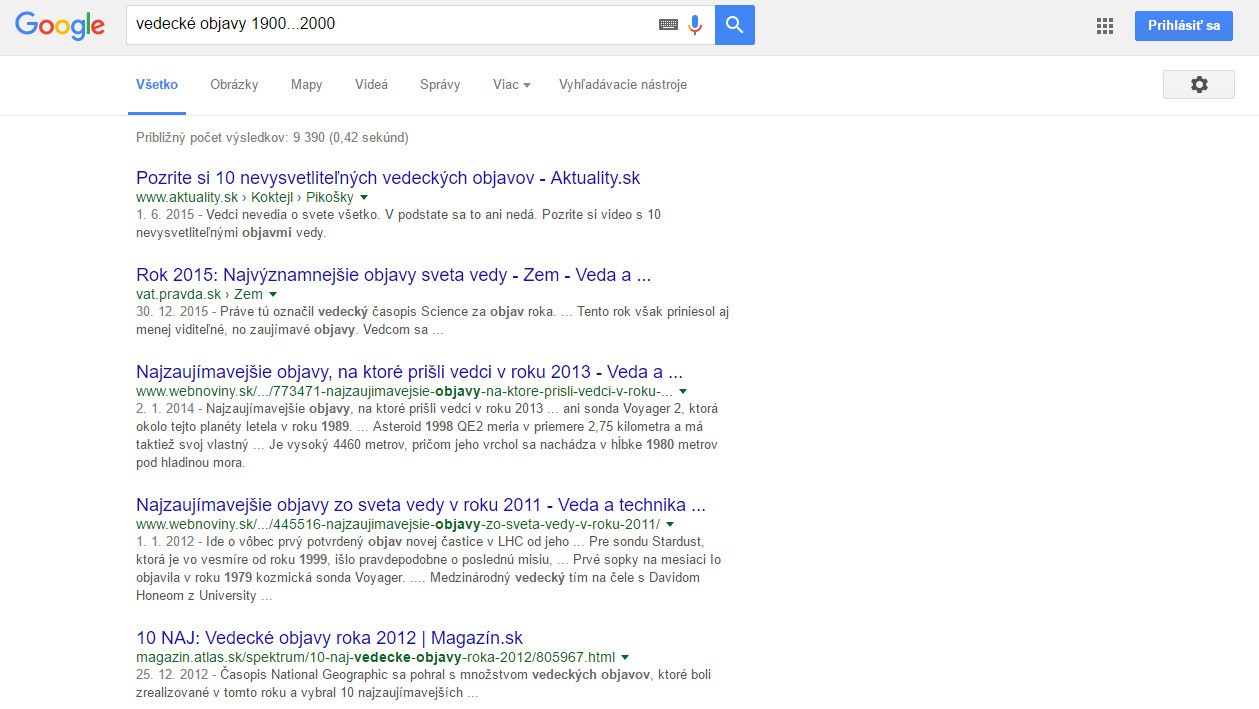Image resolution: width=1259 pixels, height=709 pixels.
Task: Expand arrow next to vat.pravda.sk URL
Action: coord(273,295)
